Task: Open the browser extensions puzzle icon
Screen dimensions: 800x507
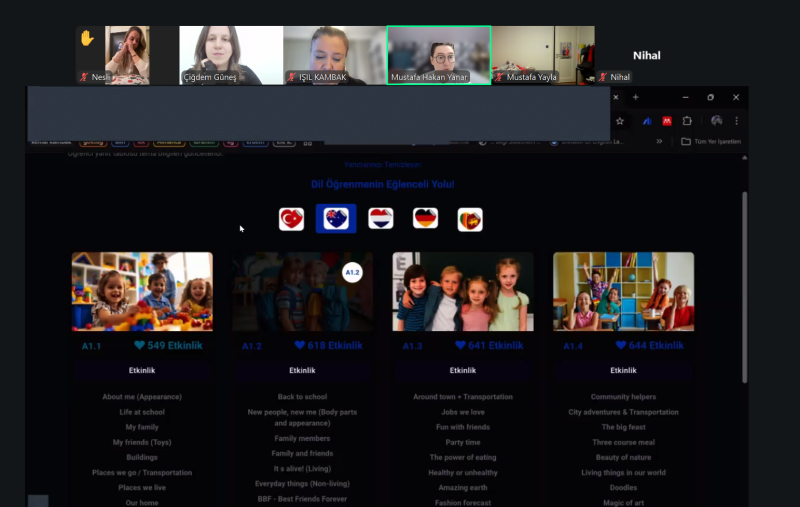Action: pyautogui.click(x=687, y=121)
